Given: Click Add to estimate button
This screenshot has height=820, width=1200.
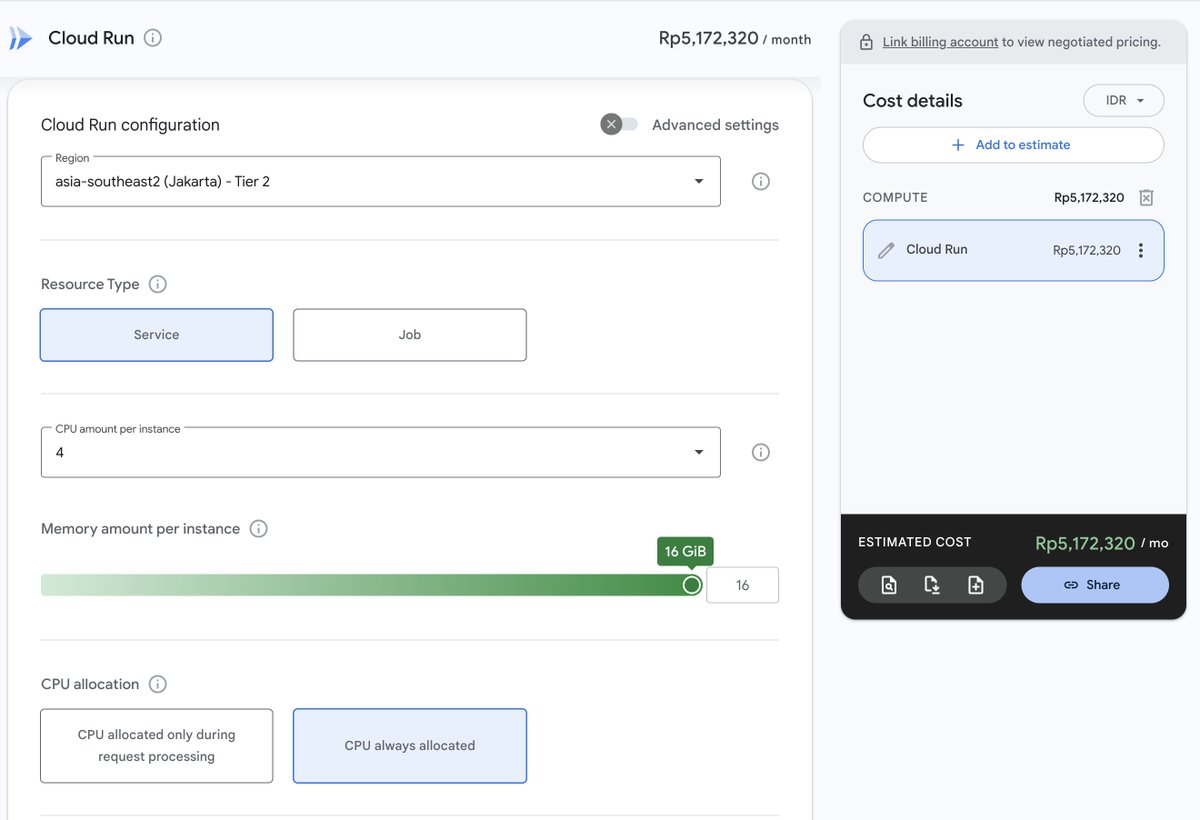Looking at the screenshot, I should (1013, 145).
